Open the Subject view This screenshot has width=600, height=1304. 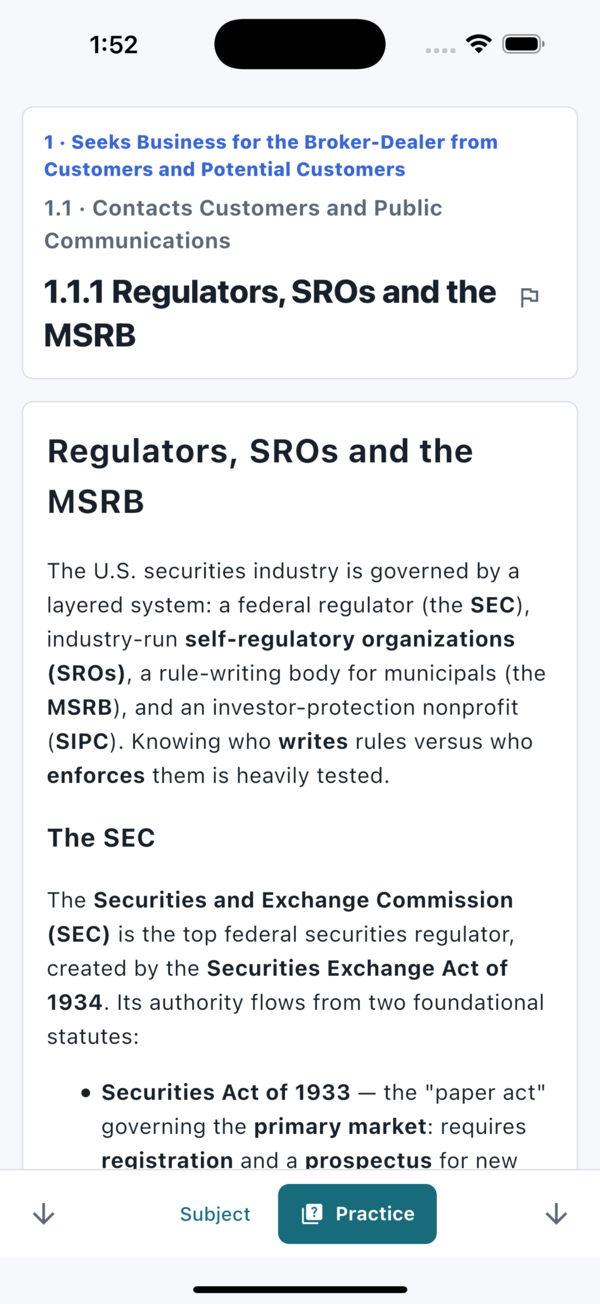click(x=215, y=1214)
